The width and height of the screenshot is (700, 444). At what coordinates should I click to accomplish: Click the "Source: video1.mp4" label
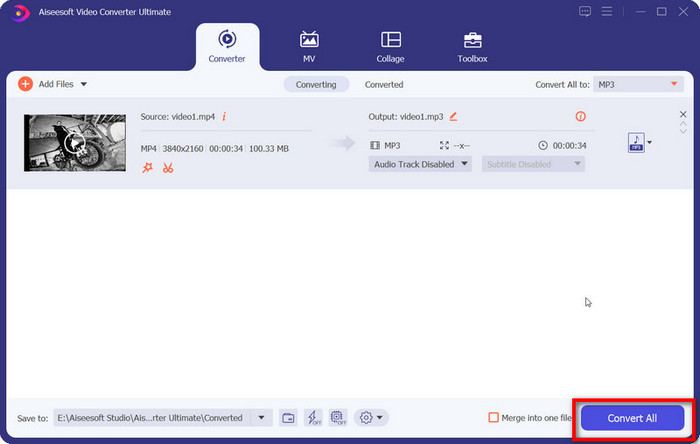(x=178, y=116)
